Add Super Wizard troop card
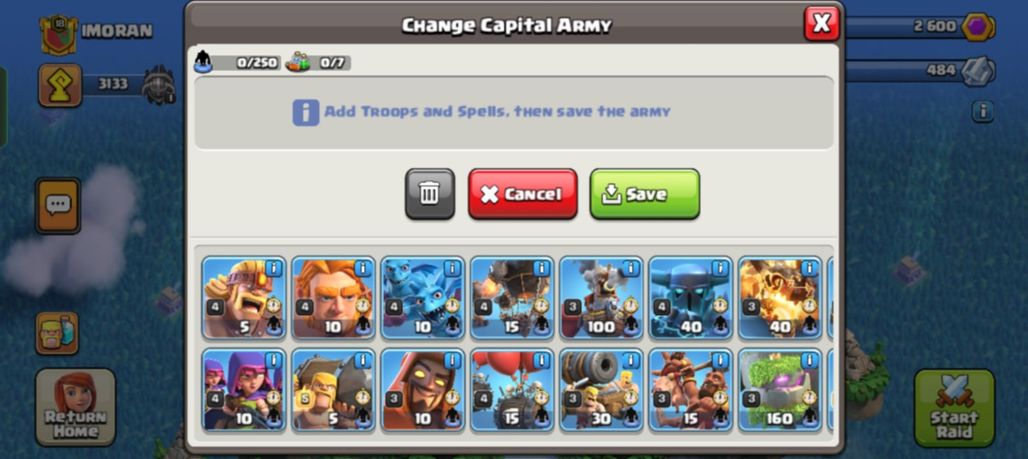 pyautogui.click(x=422, y=390)
